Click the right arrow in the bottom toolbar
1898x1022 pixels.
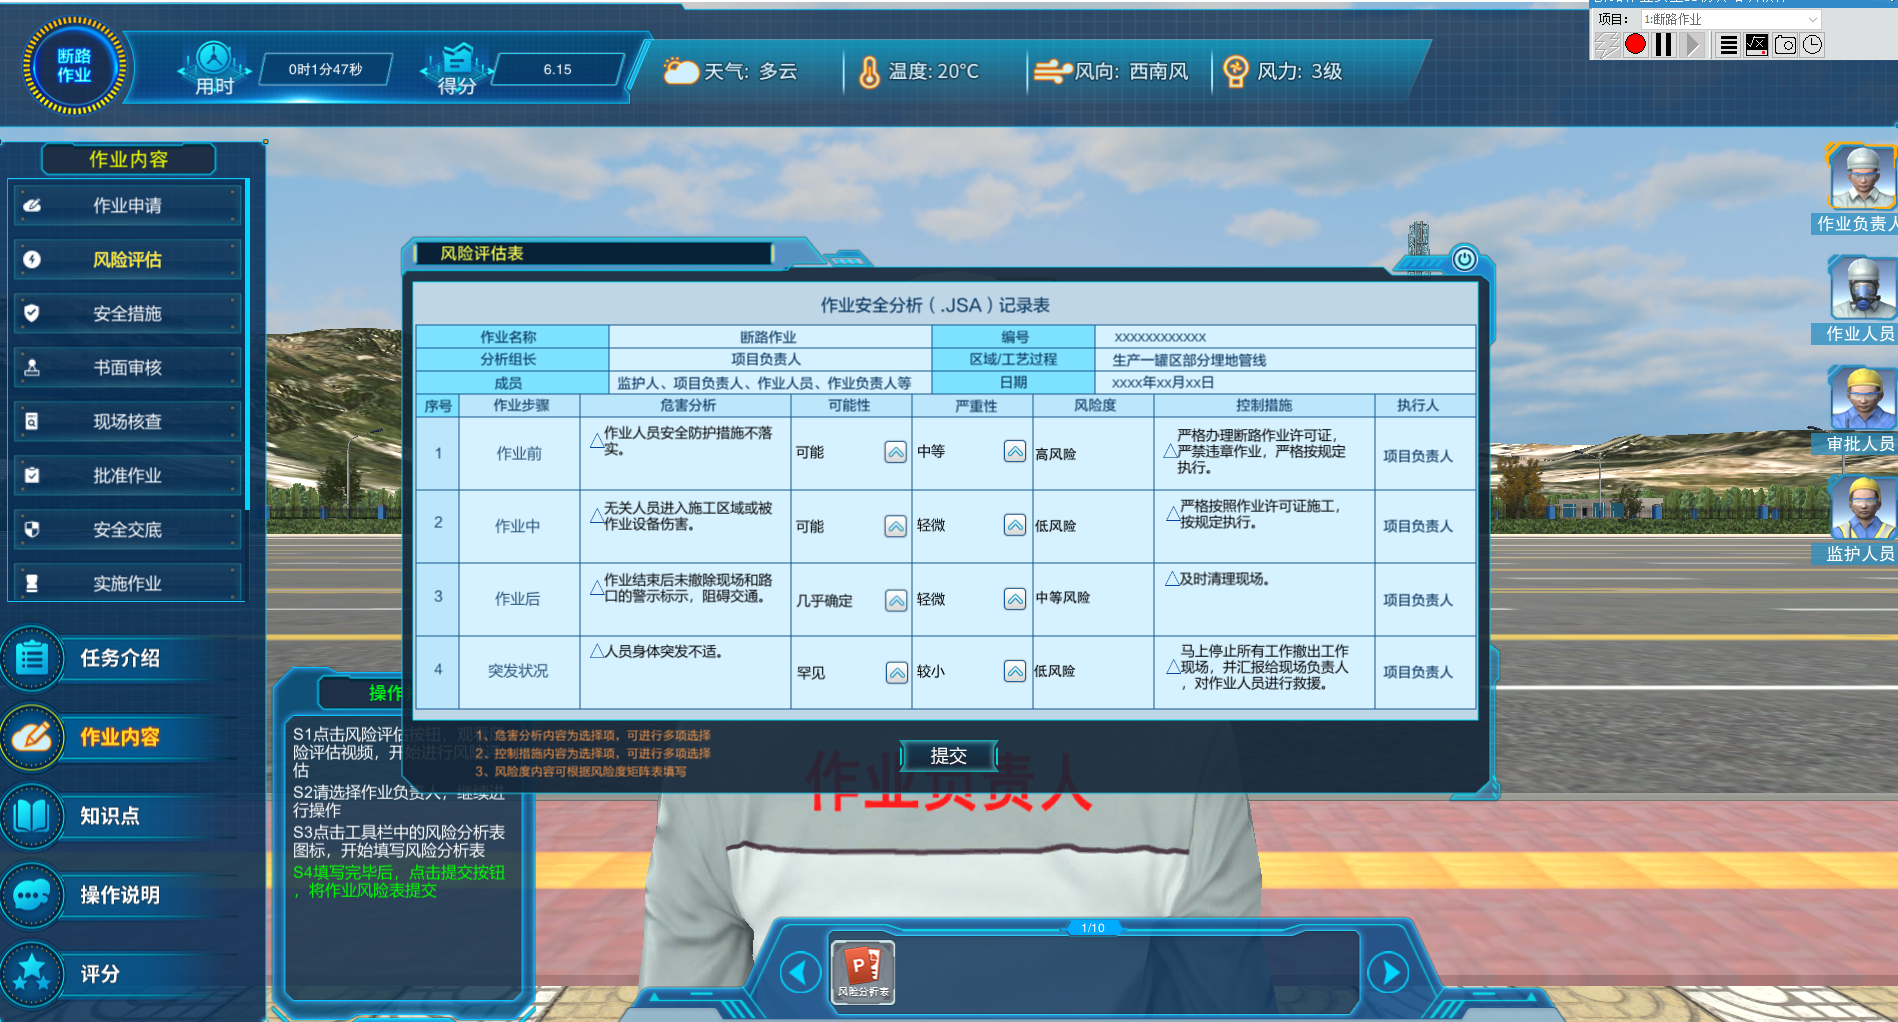1389,972
